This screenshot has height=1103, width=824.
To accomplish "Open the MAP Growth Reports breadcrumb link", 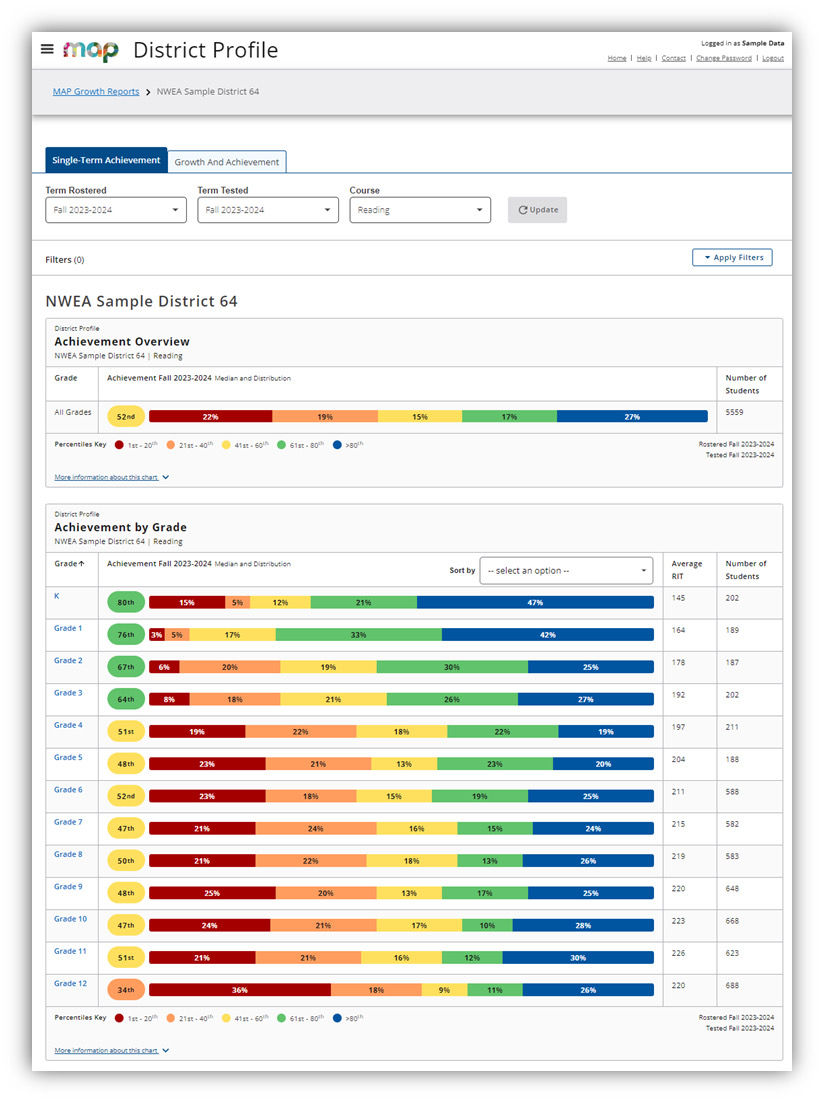I will tap(96, 92).
